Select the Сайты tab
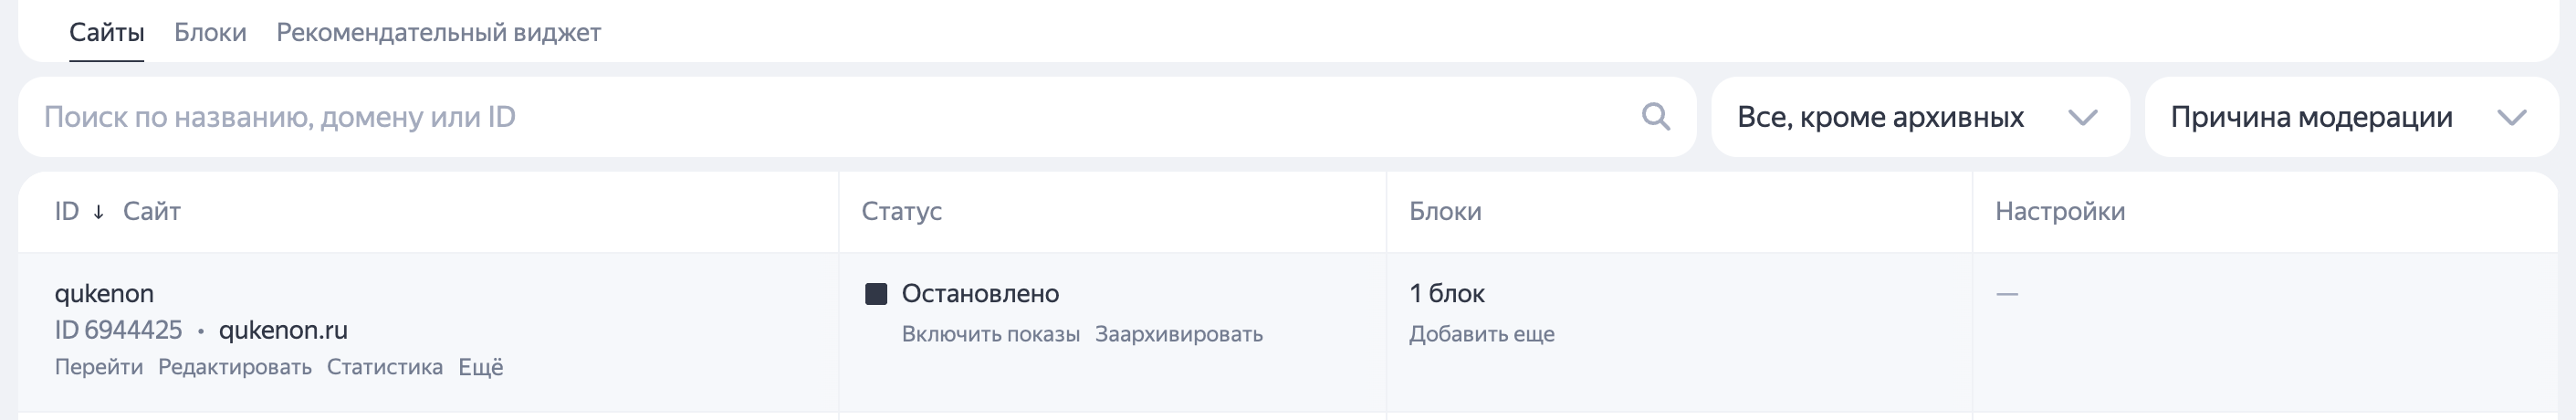Viewport: 2576px width, 420px height. [x=106, y=32]
